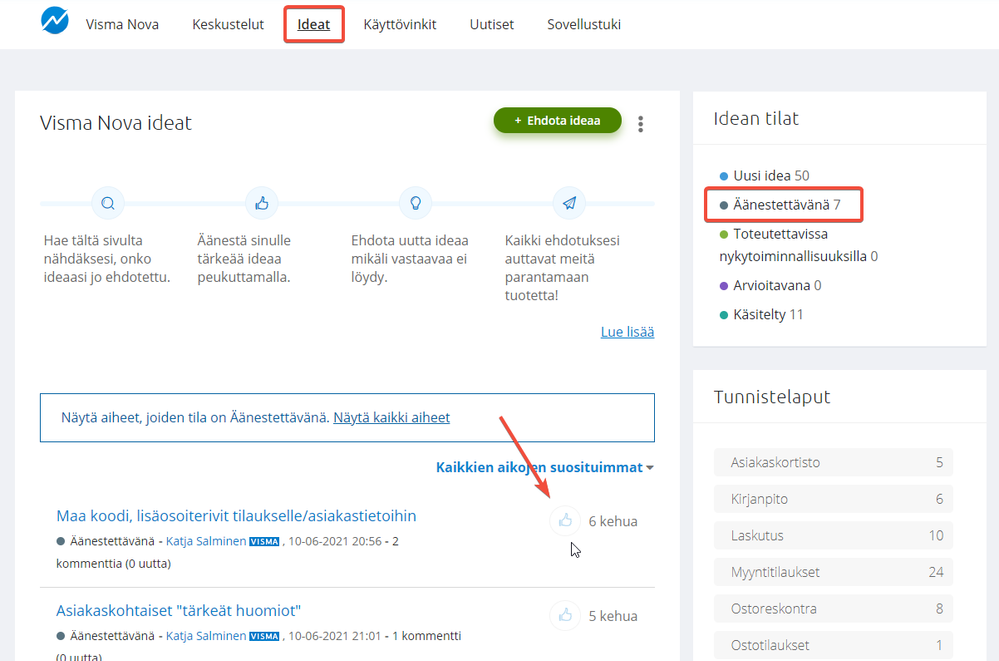This screenshot has height=661, width=999.
Task: Click the 5 kehua count
Action: [613, 616]
